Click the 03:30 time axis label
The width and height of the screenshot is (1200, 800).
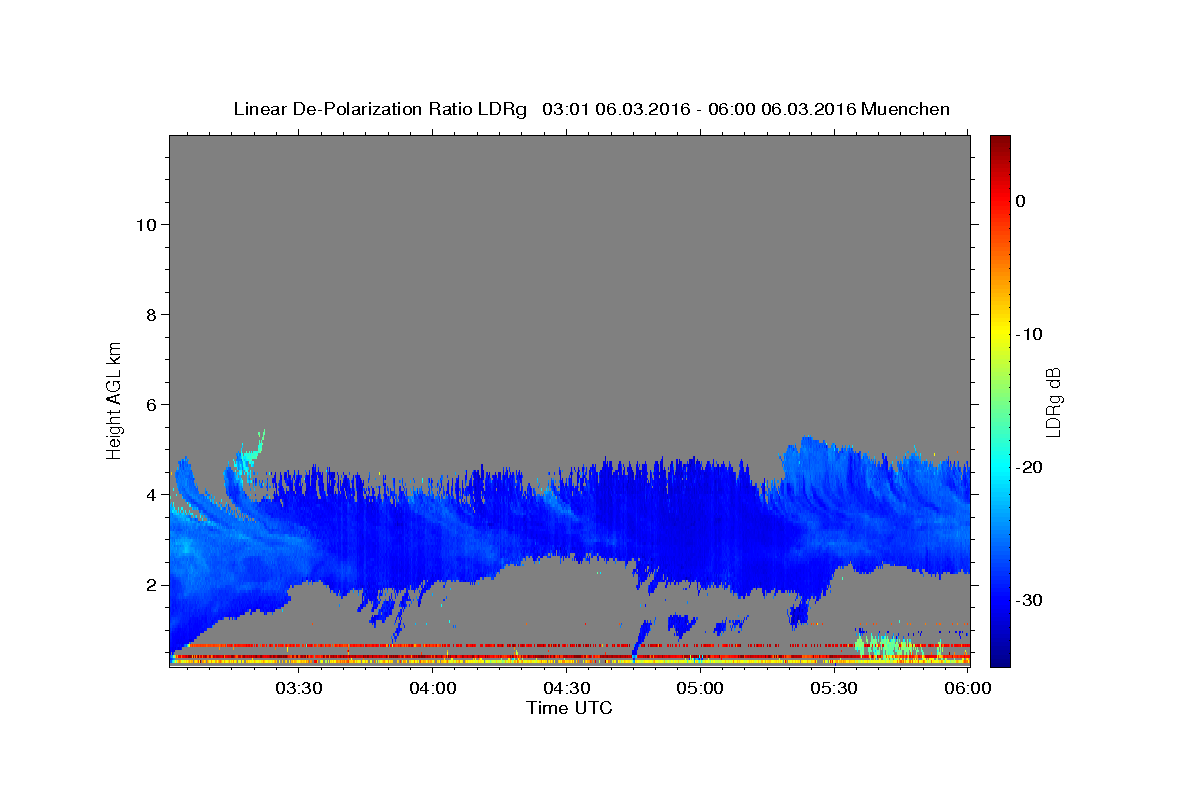click(x=299, y=690)
